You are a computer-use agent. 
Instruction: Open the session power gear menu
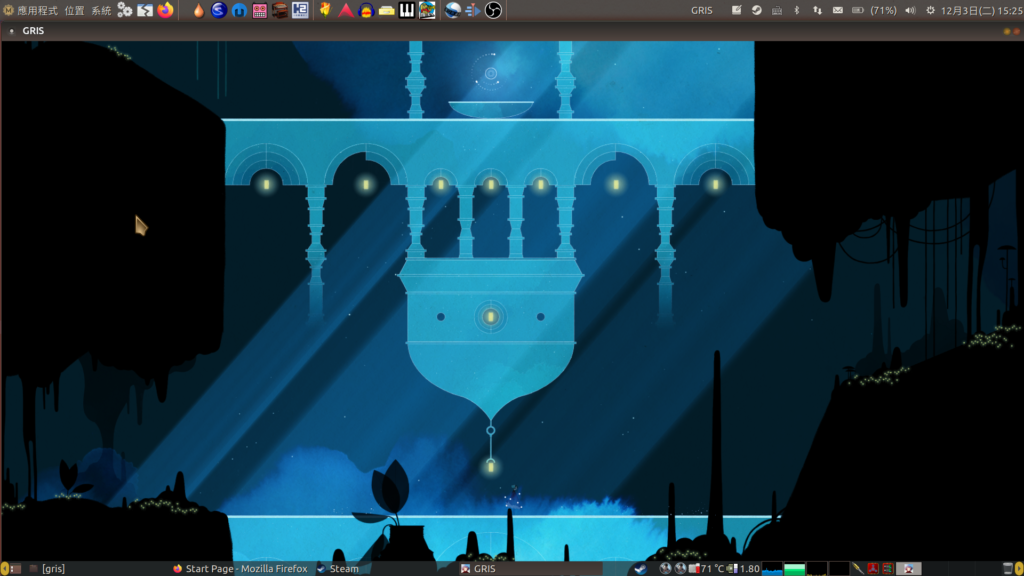click(931, 10)
